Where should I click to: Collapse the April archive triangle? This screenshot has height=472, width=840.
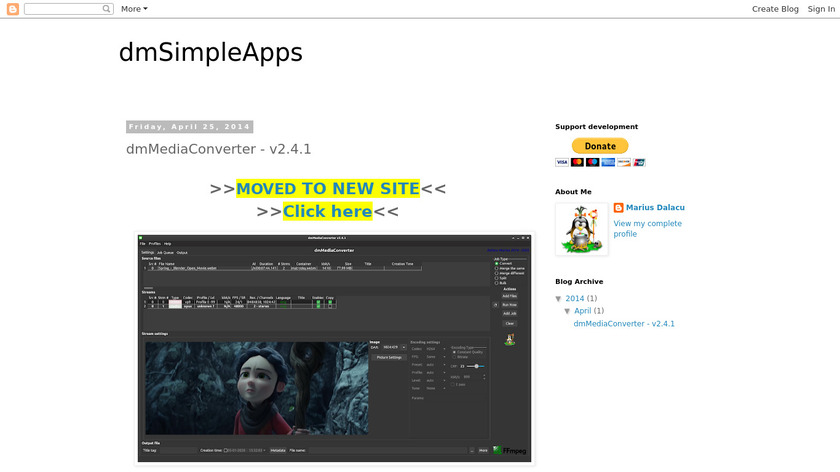coord(567,311)
